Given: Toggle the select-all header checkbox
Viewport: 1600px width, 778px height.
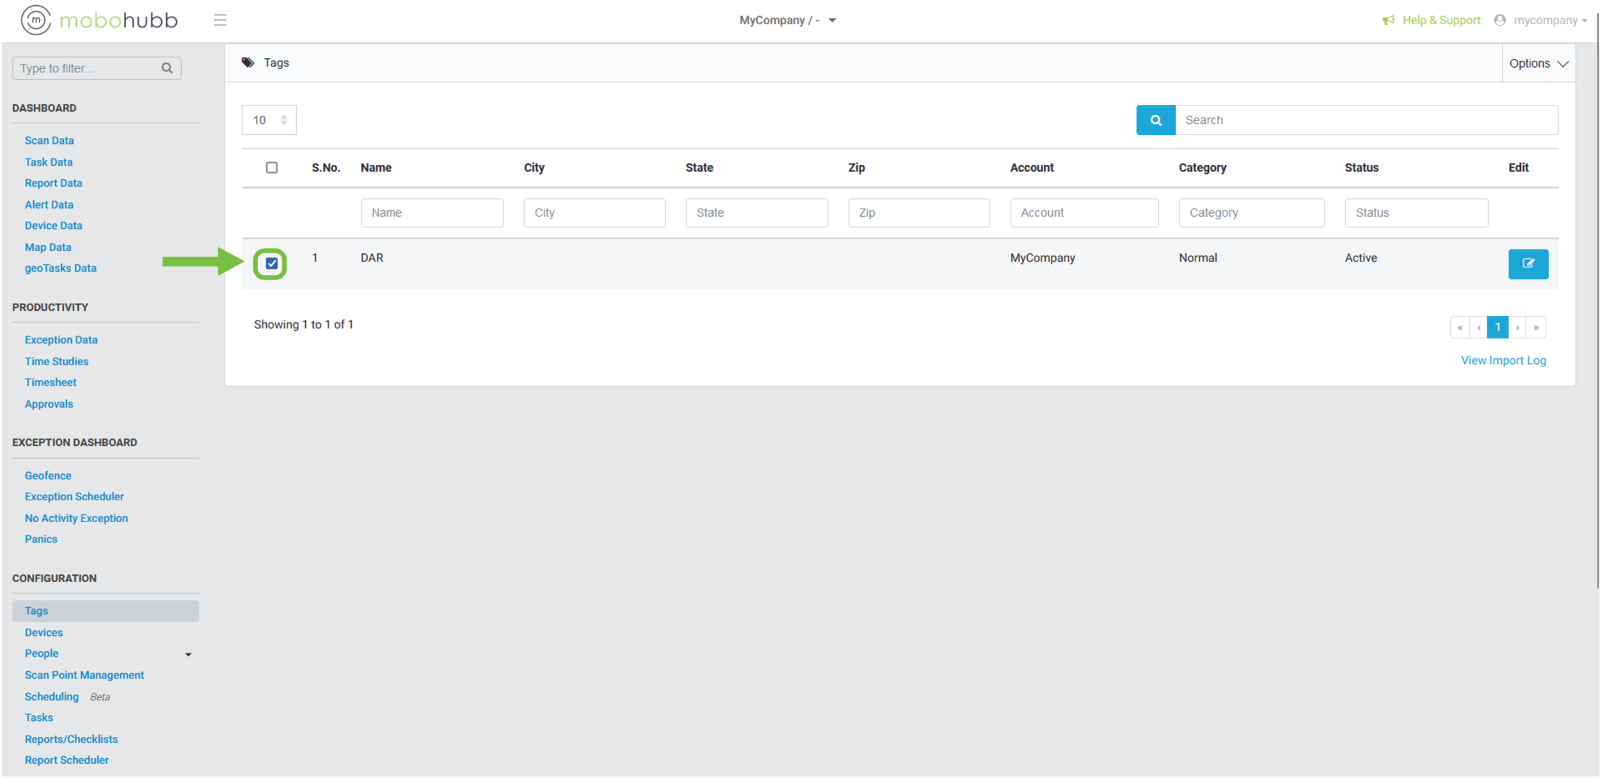Looking at the screenshot, I should pyautogui.click(x=272, y=168).
